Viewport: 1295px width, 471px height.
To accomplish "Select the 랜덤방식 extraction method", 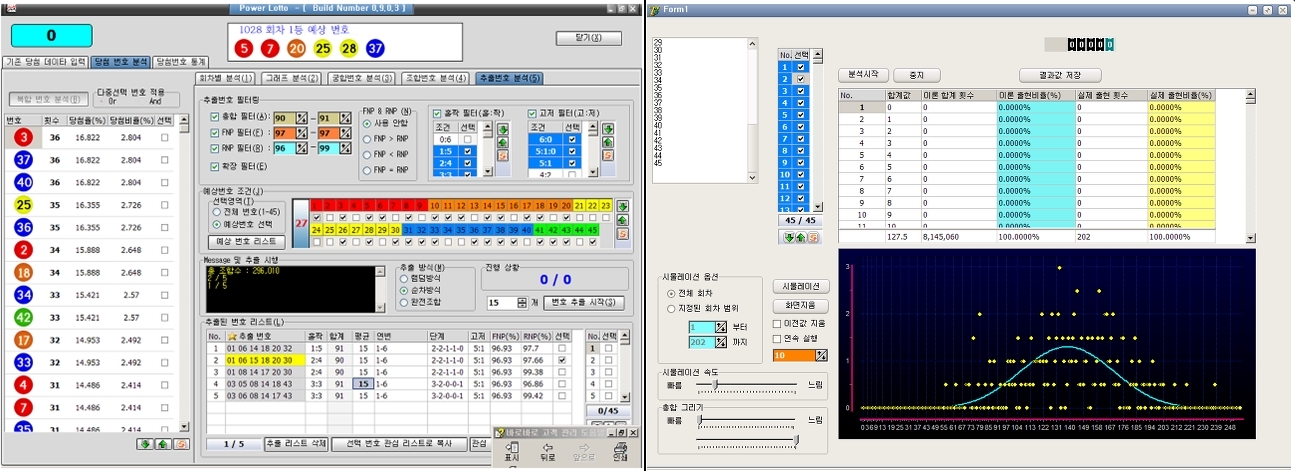I will pyautogui.click(x=404, y=277).
